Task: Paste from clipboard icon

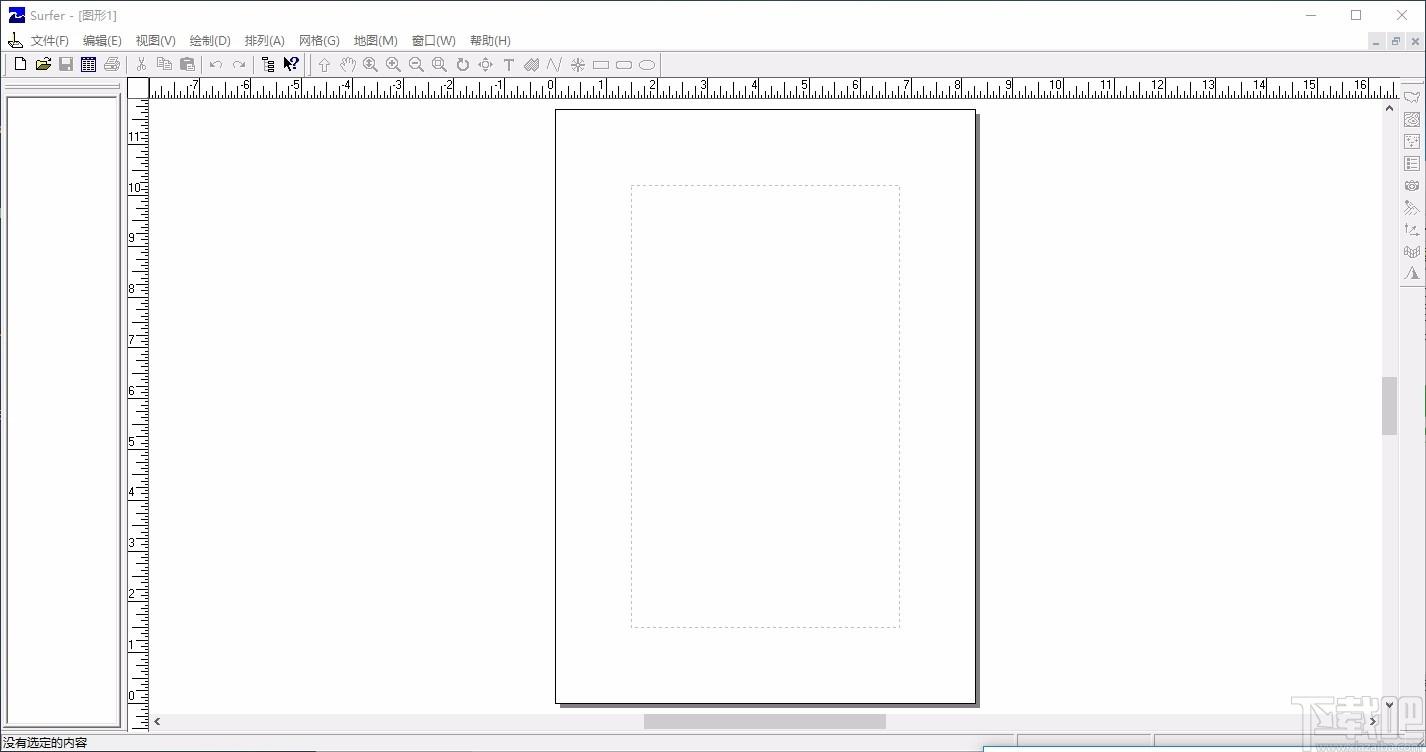Action: [x=187, y=64]
